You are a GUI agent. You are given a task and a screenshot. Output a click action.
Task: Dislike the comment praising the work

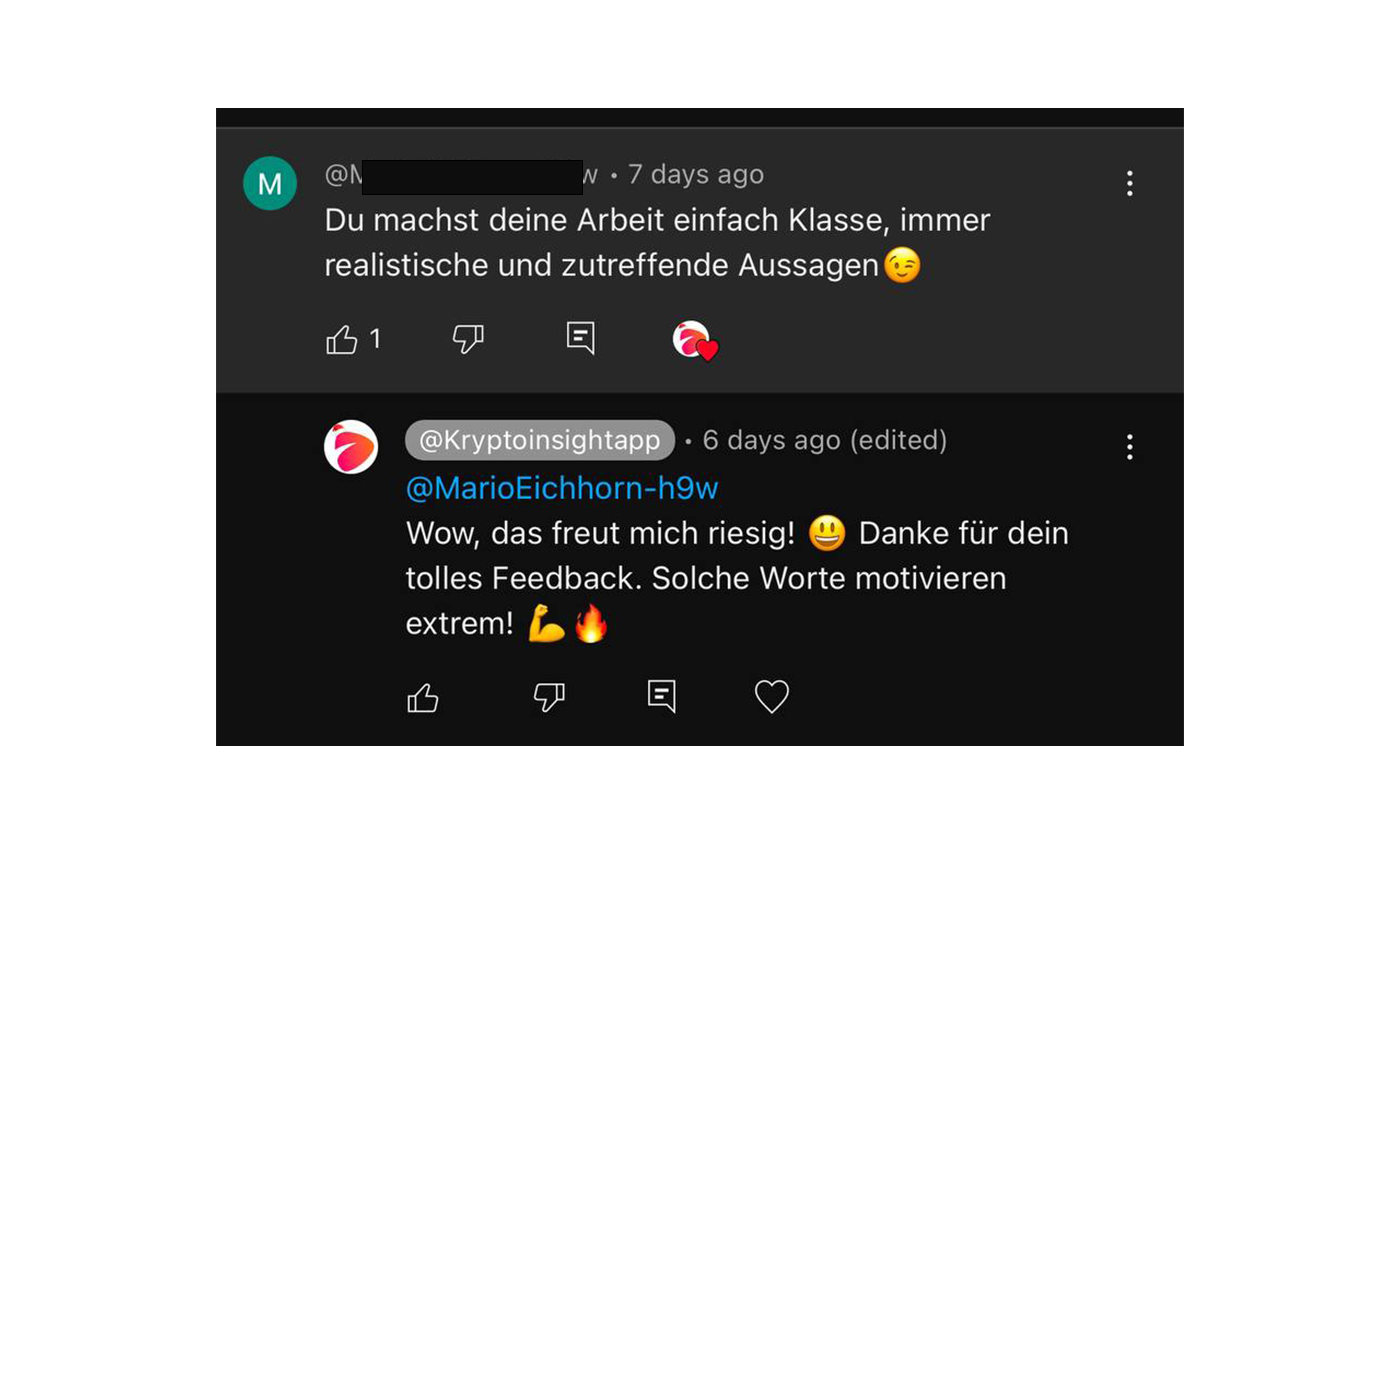point(468,339)
